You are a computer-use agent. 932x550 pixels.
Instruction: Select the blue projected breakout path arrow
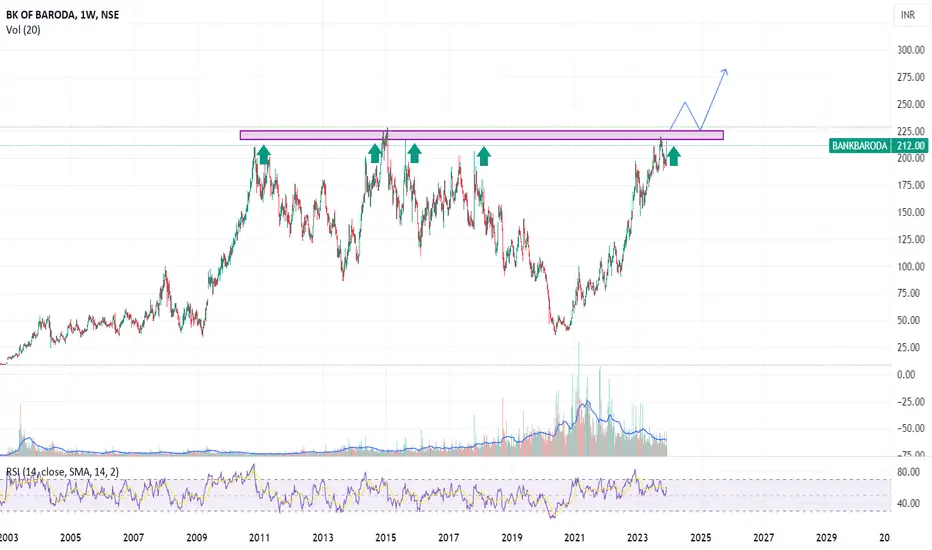[699, 99]
